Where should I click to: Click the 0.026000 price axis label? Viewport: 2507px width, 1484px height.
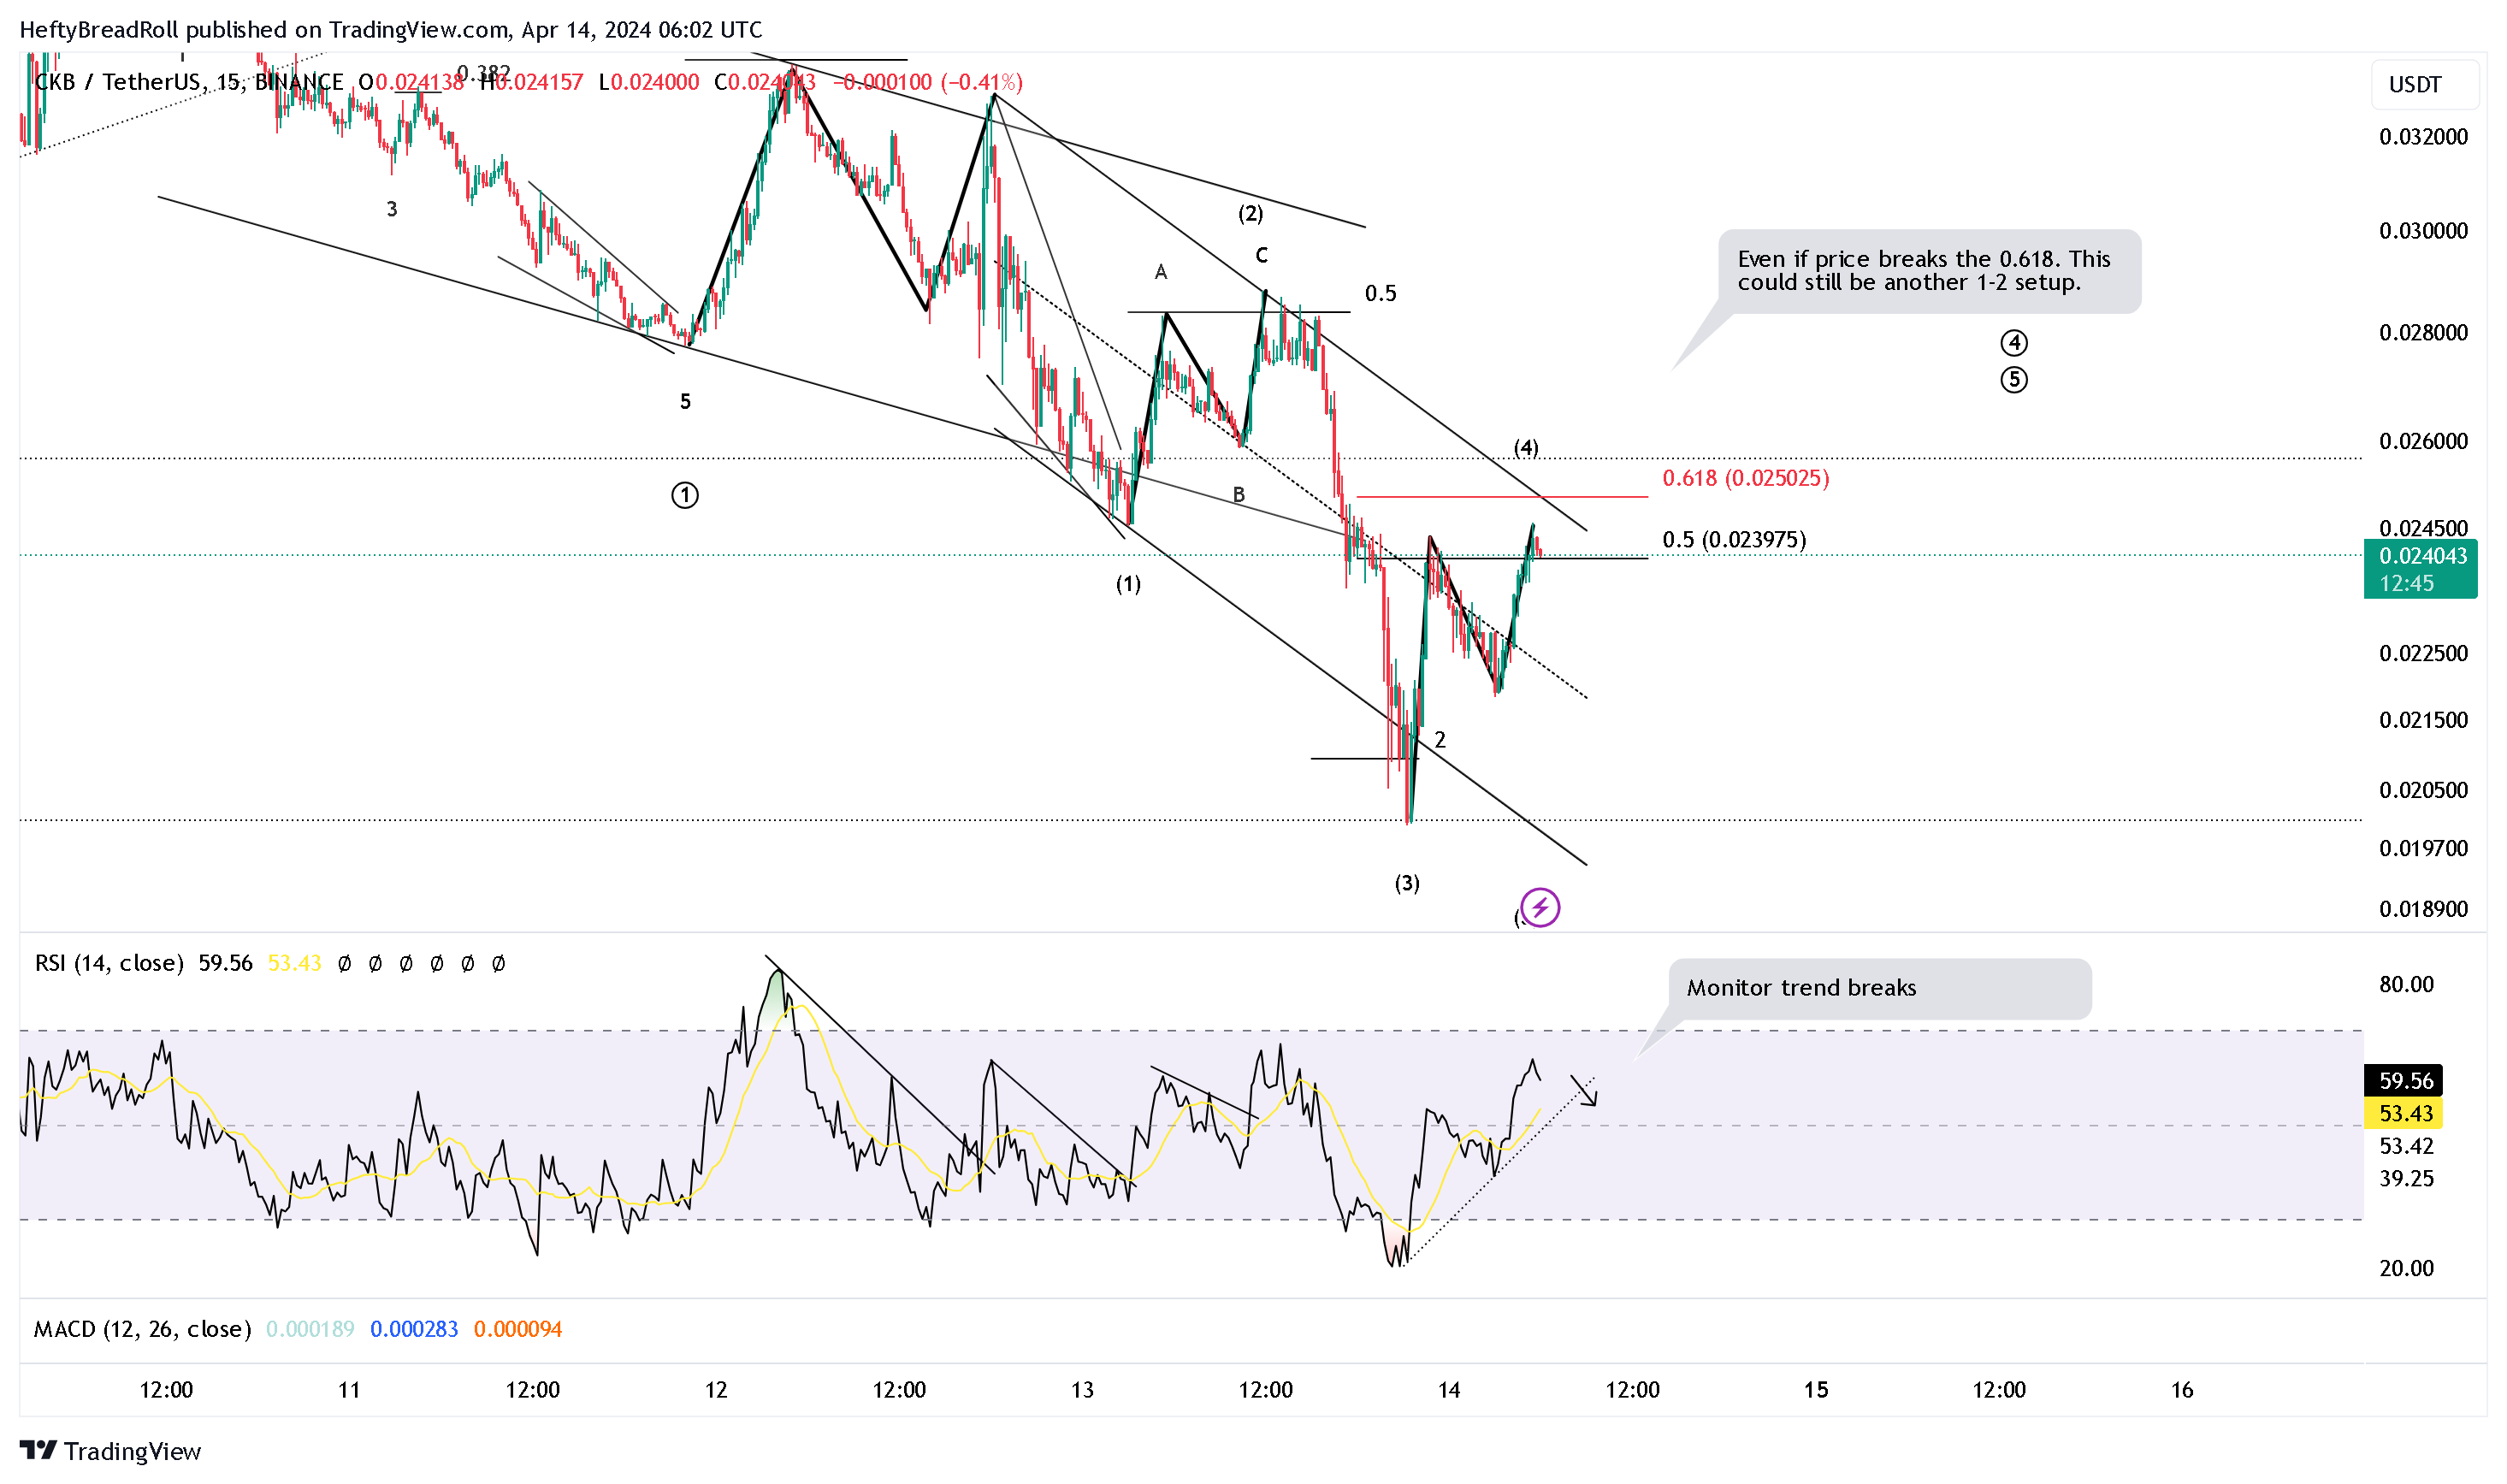click(2423, 441)
